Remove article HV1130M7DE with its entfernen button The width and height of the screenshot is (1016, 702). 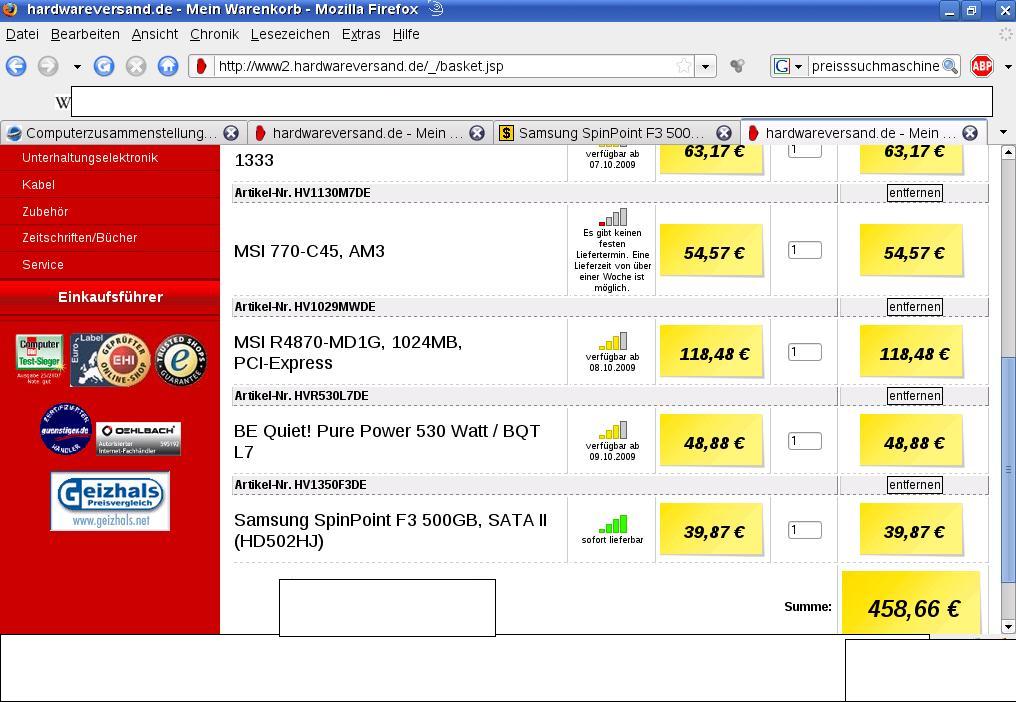pos(914,193)
